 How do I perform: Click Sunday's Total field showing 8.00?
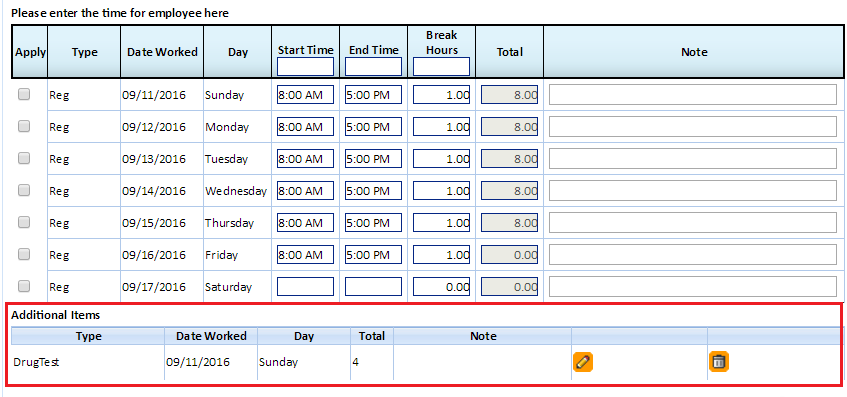point(509,95)
